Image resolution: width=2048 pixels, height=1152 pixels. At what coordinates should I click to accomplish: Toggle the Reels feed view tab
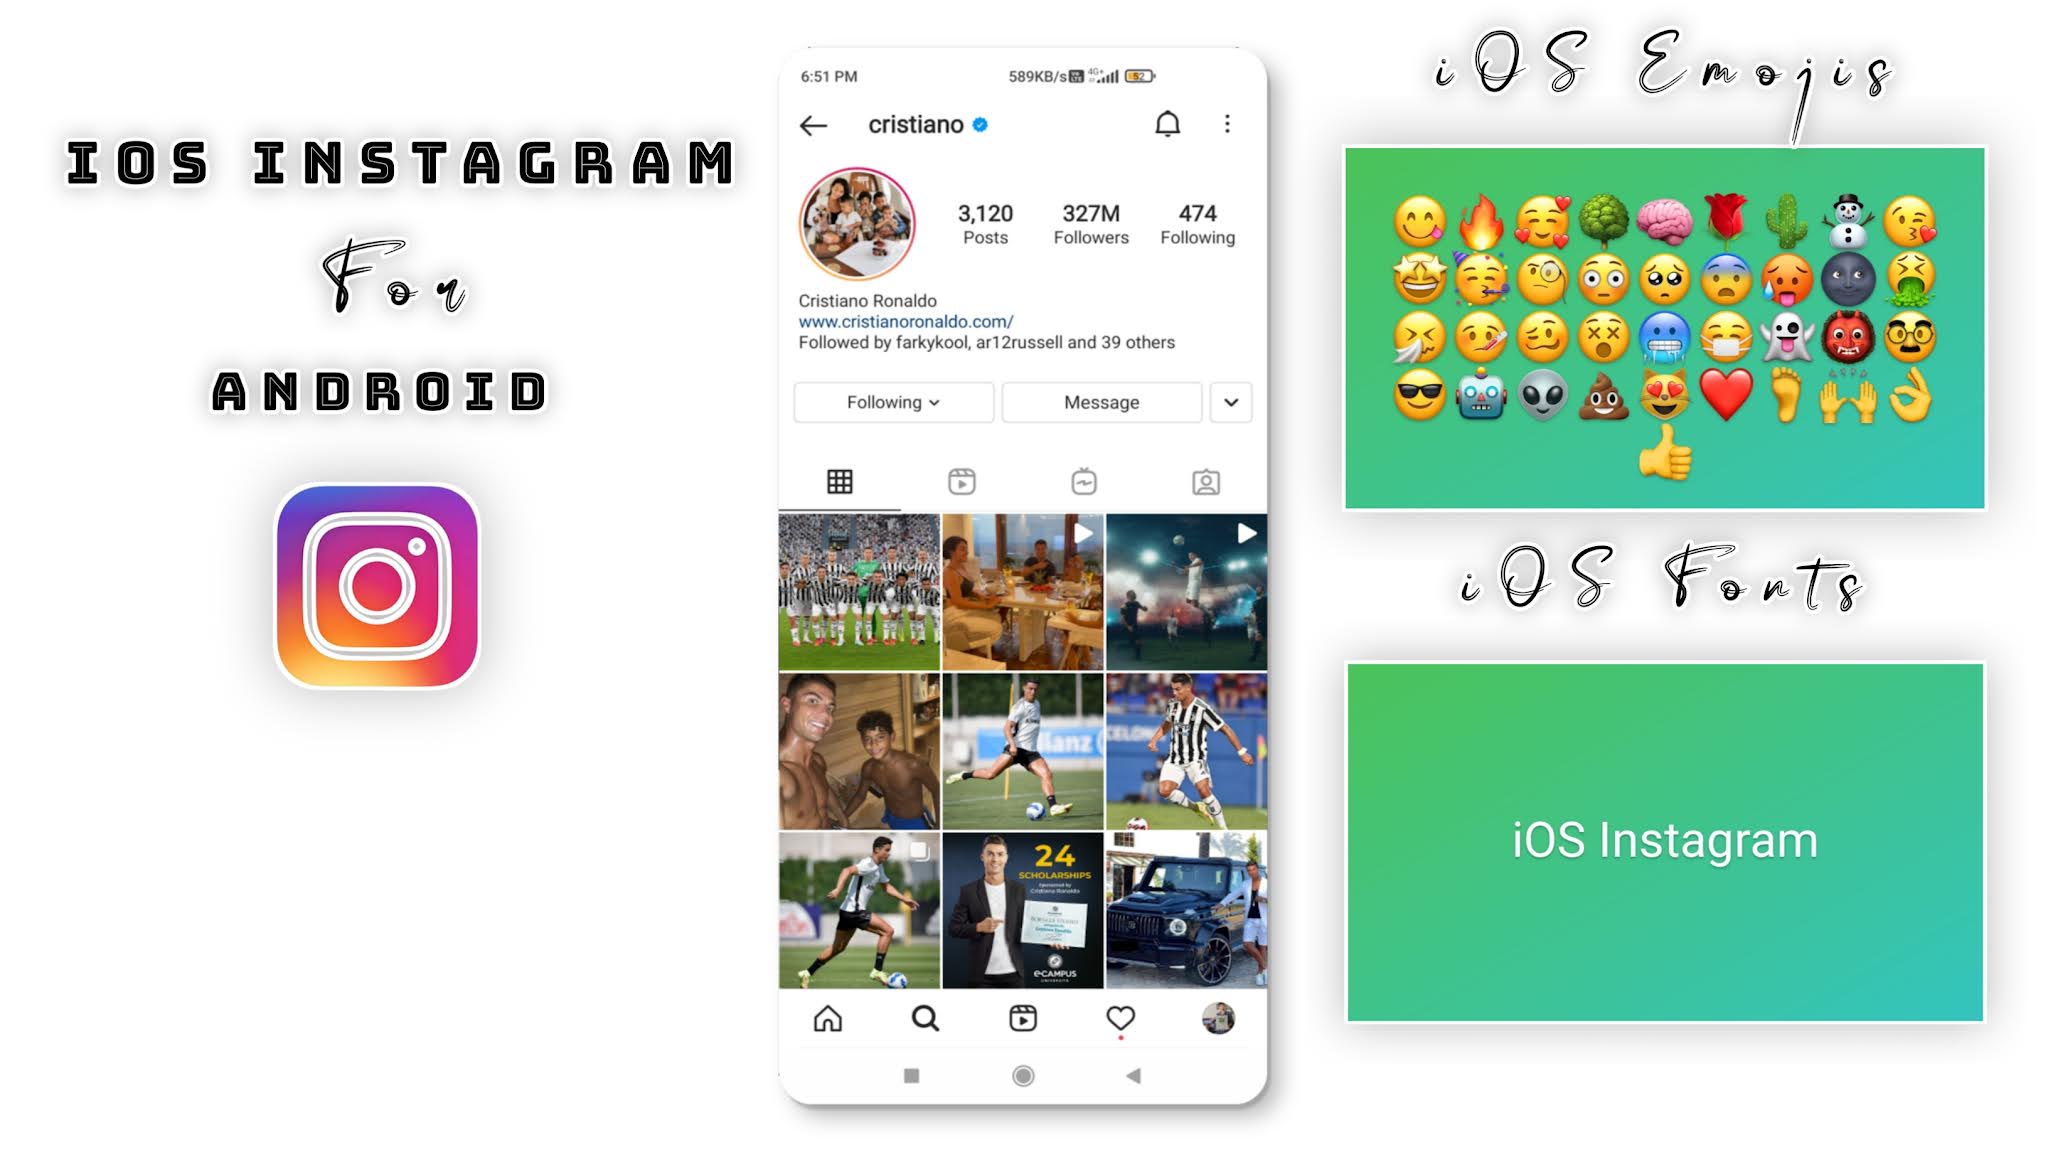[962, 480]
